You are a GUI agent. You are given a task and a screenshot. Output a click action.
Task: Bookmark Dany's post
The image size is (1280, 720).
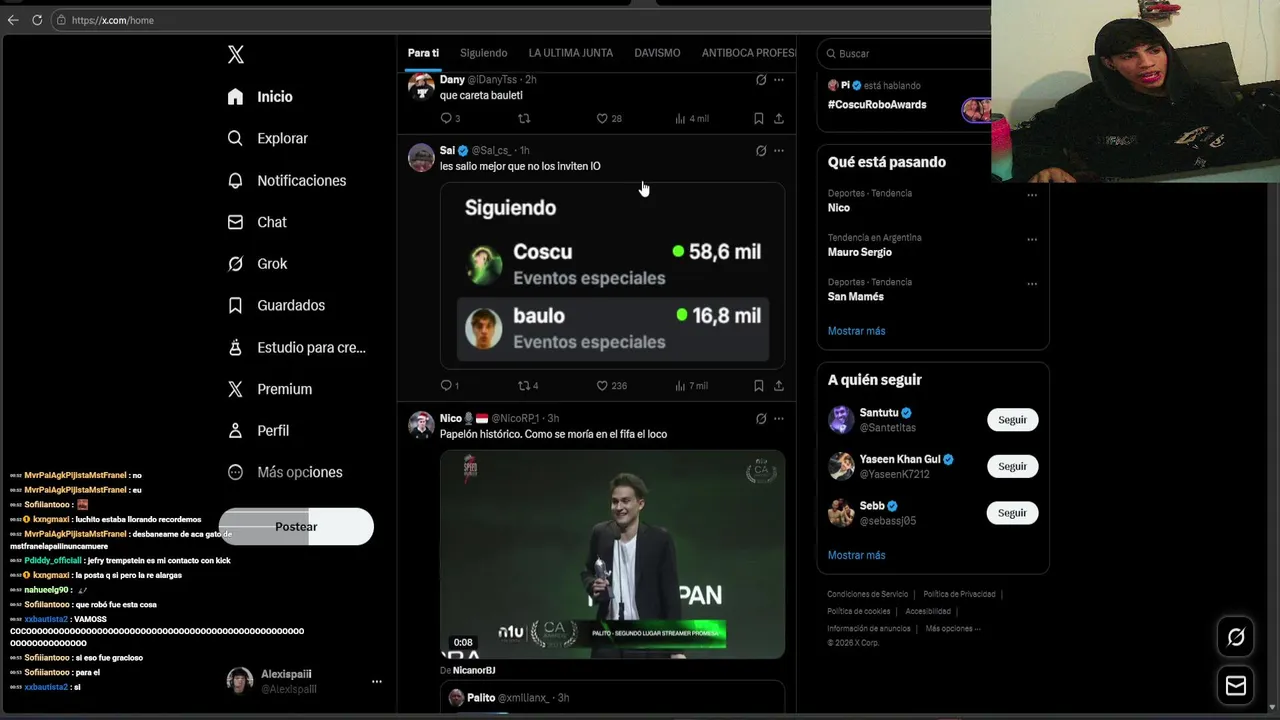pos(758,118)
